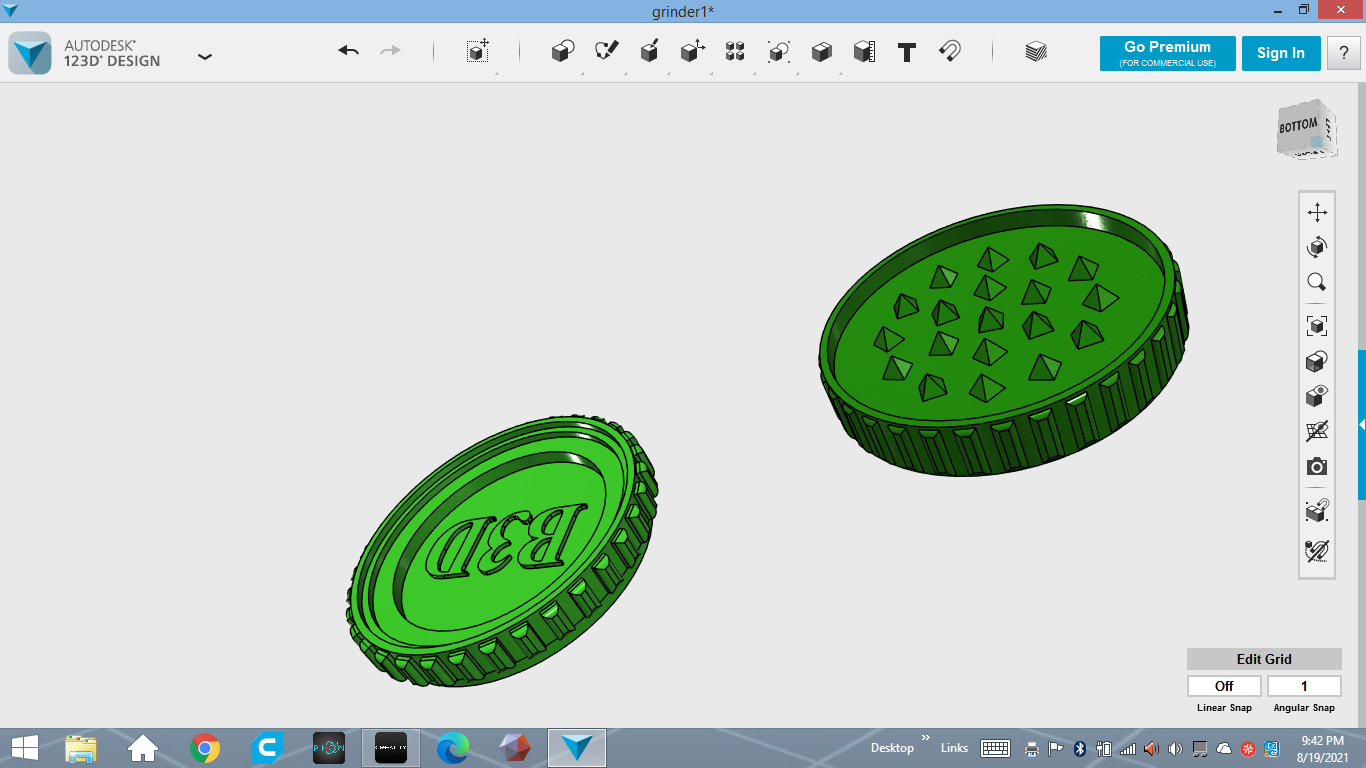Take a screenshot with camera icon
Screen dimensions: 1366x768
(x=1317, y=467)
